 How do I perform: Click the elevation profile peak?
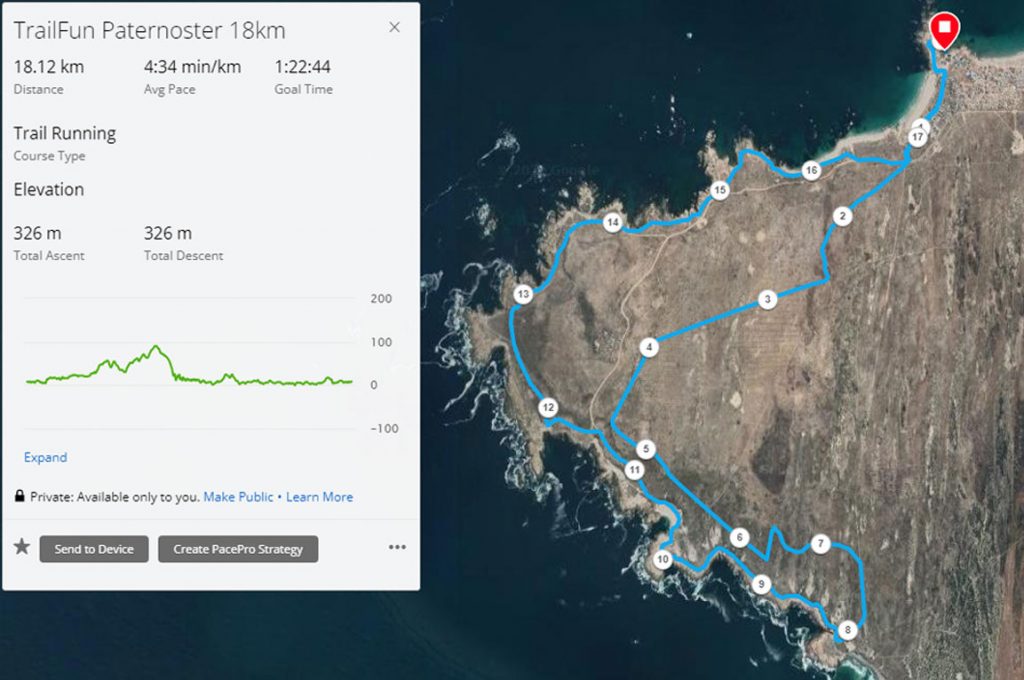pyautogui.click(x=155, y=347)
